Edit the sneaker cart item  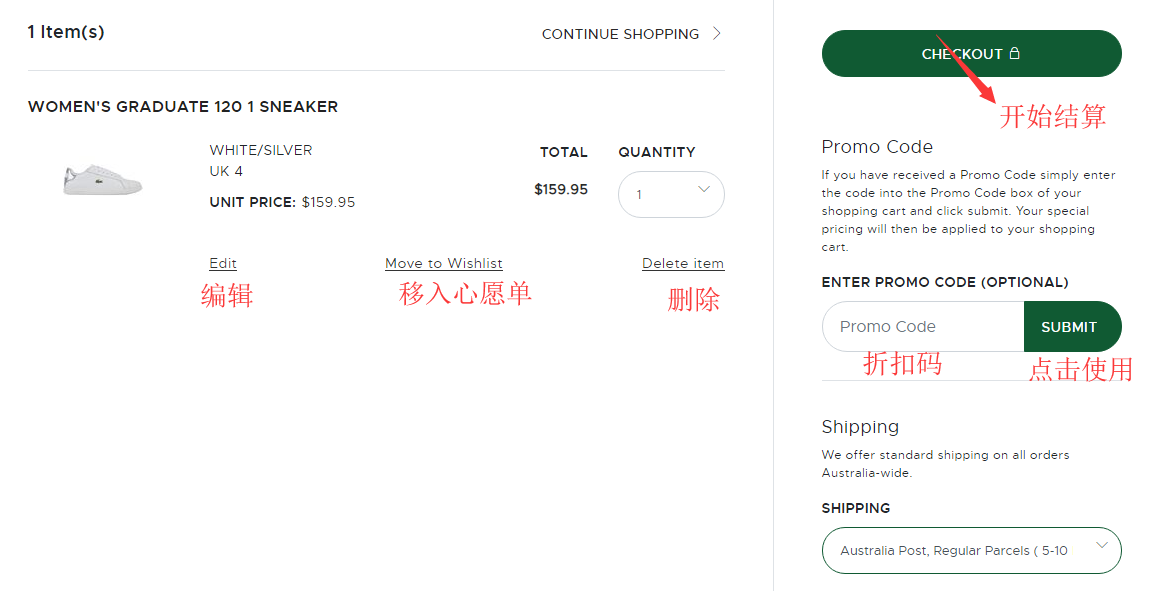[223, 264]
